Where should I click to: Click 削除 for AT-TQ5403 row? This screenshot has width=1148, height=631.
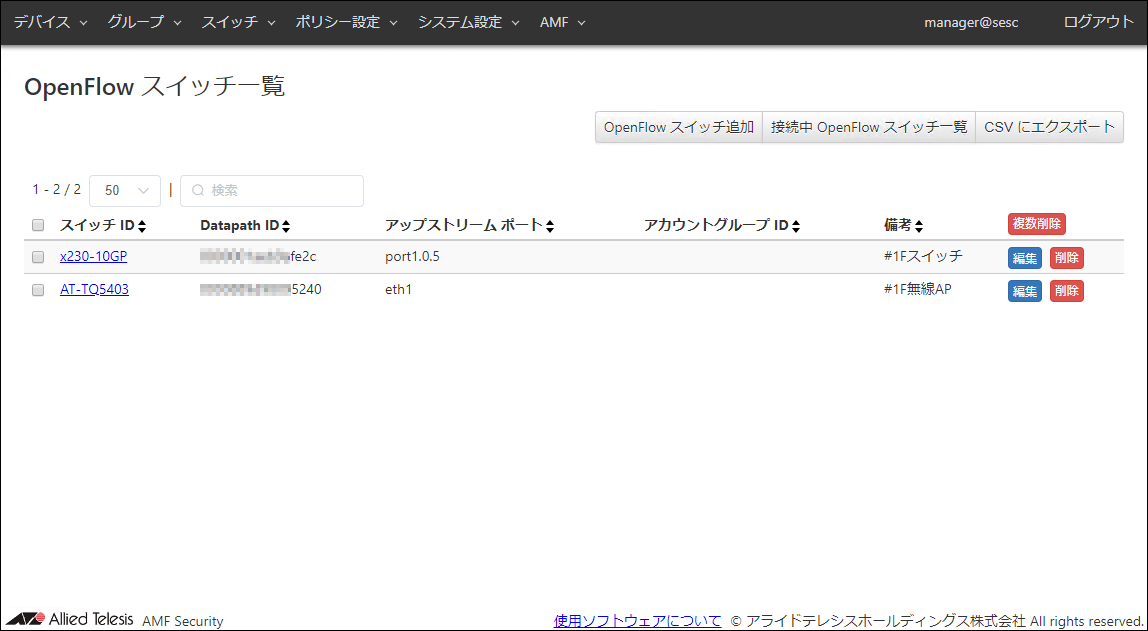click(x=1067, y=291)
